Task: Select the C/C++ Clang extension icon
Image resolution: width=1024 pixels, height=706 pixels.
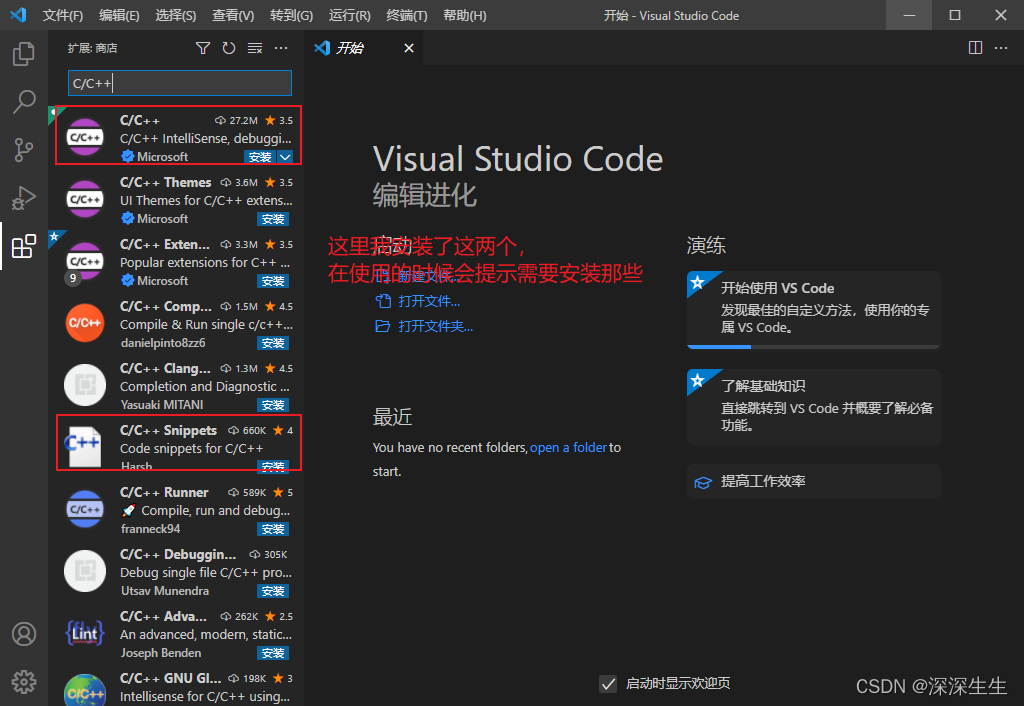Action: coord(85,385)
